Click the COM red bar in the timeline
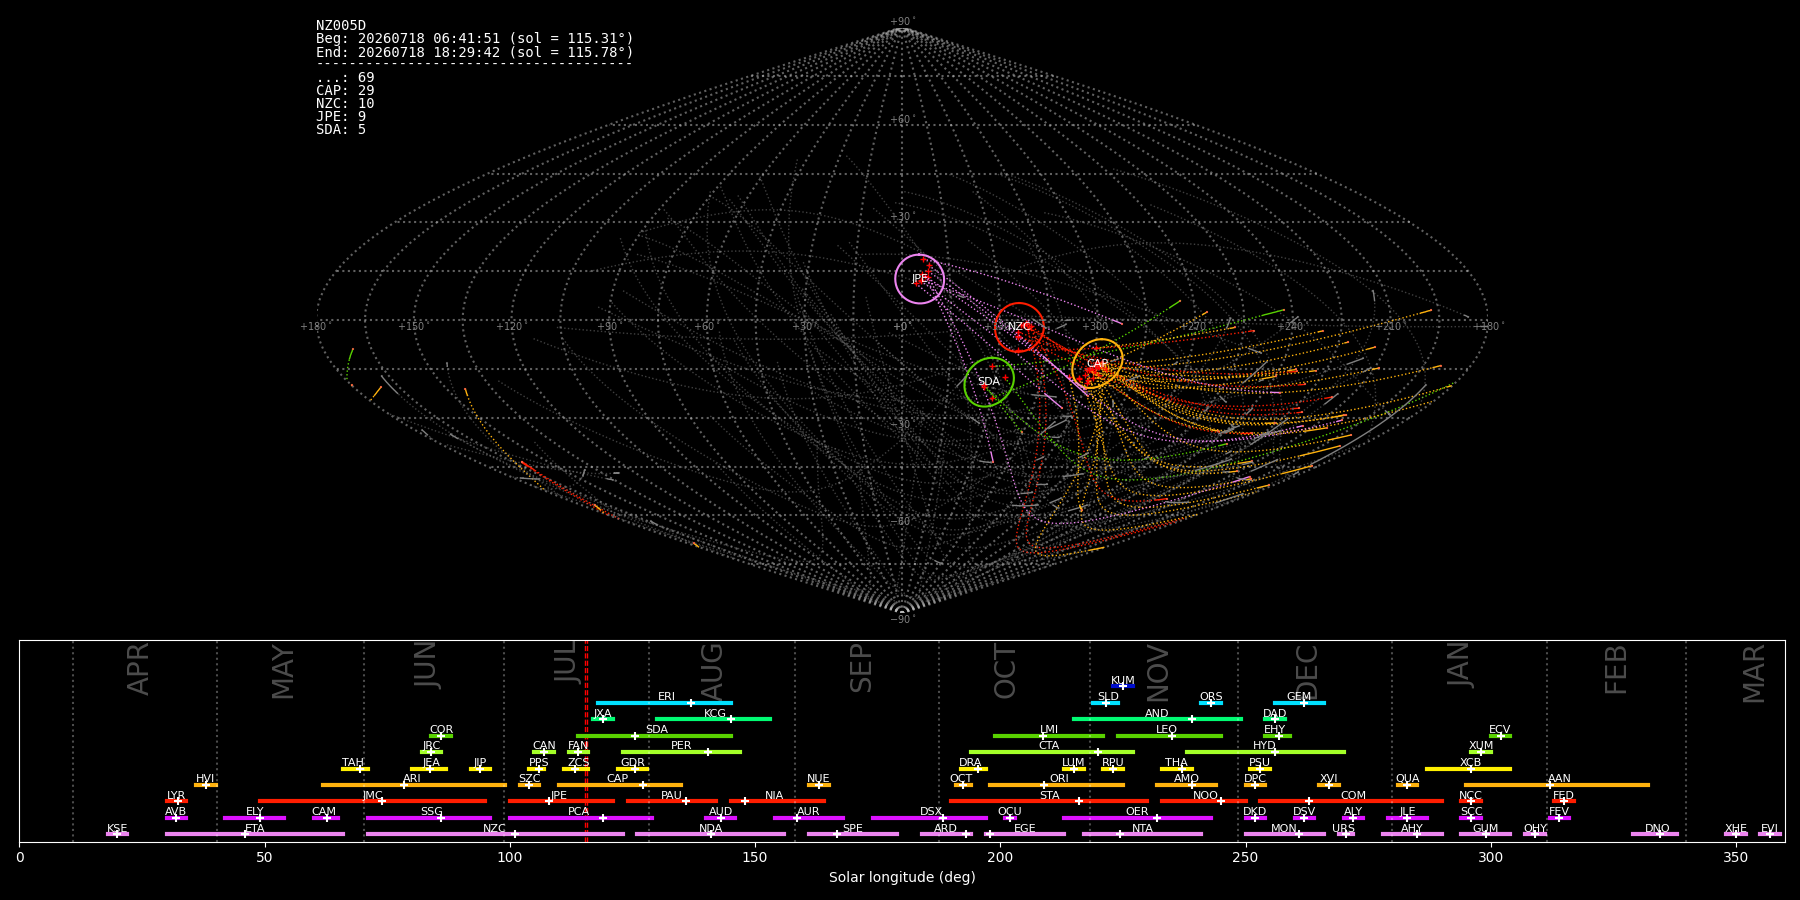 pyautogui.click(x=1351, y=801)
